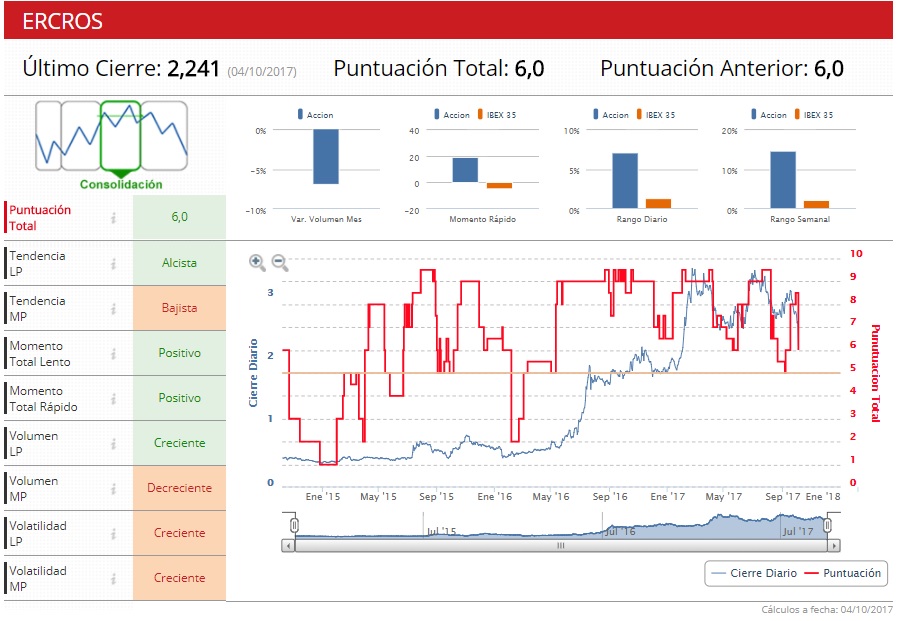
Task: Click the Positivo value for Momento Total Rápido
Action: (x=179, y=398)
